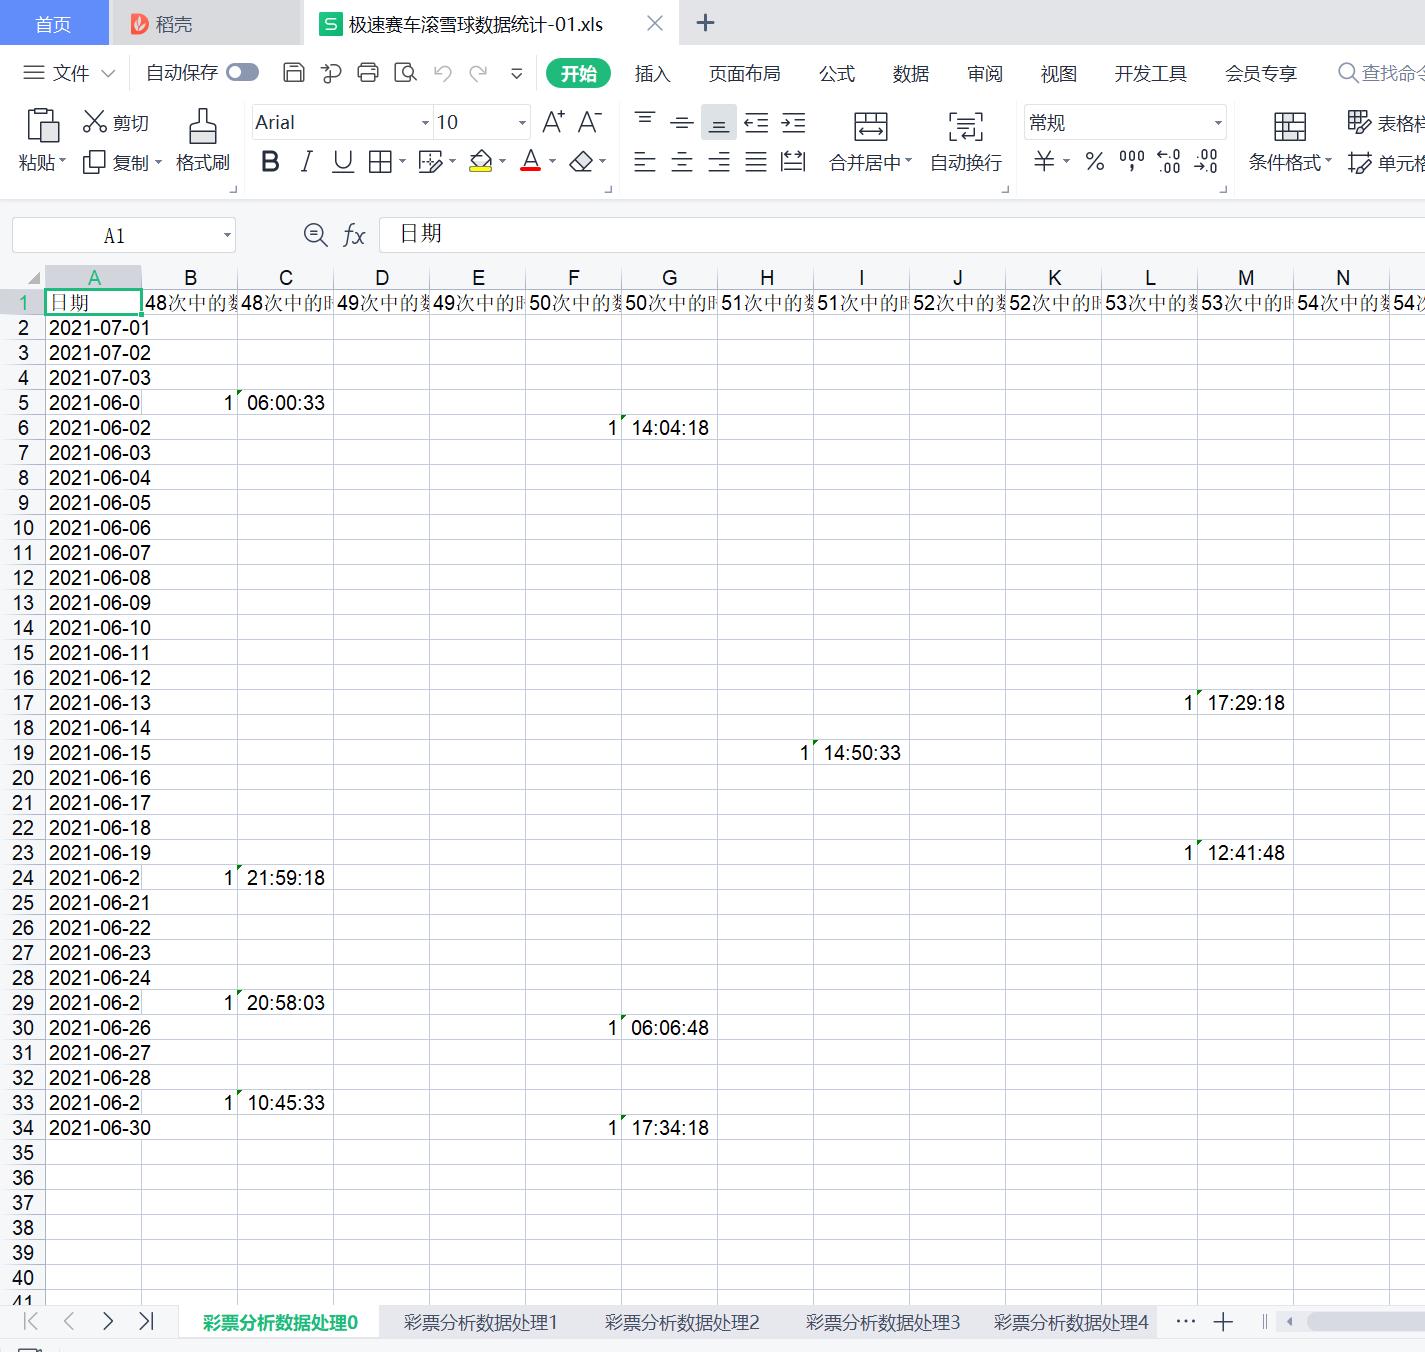Click the 首页 home tab button

coord(54,23)
